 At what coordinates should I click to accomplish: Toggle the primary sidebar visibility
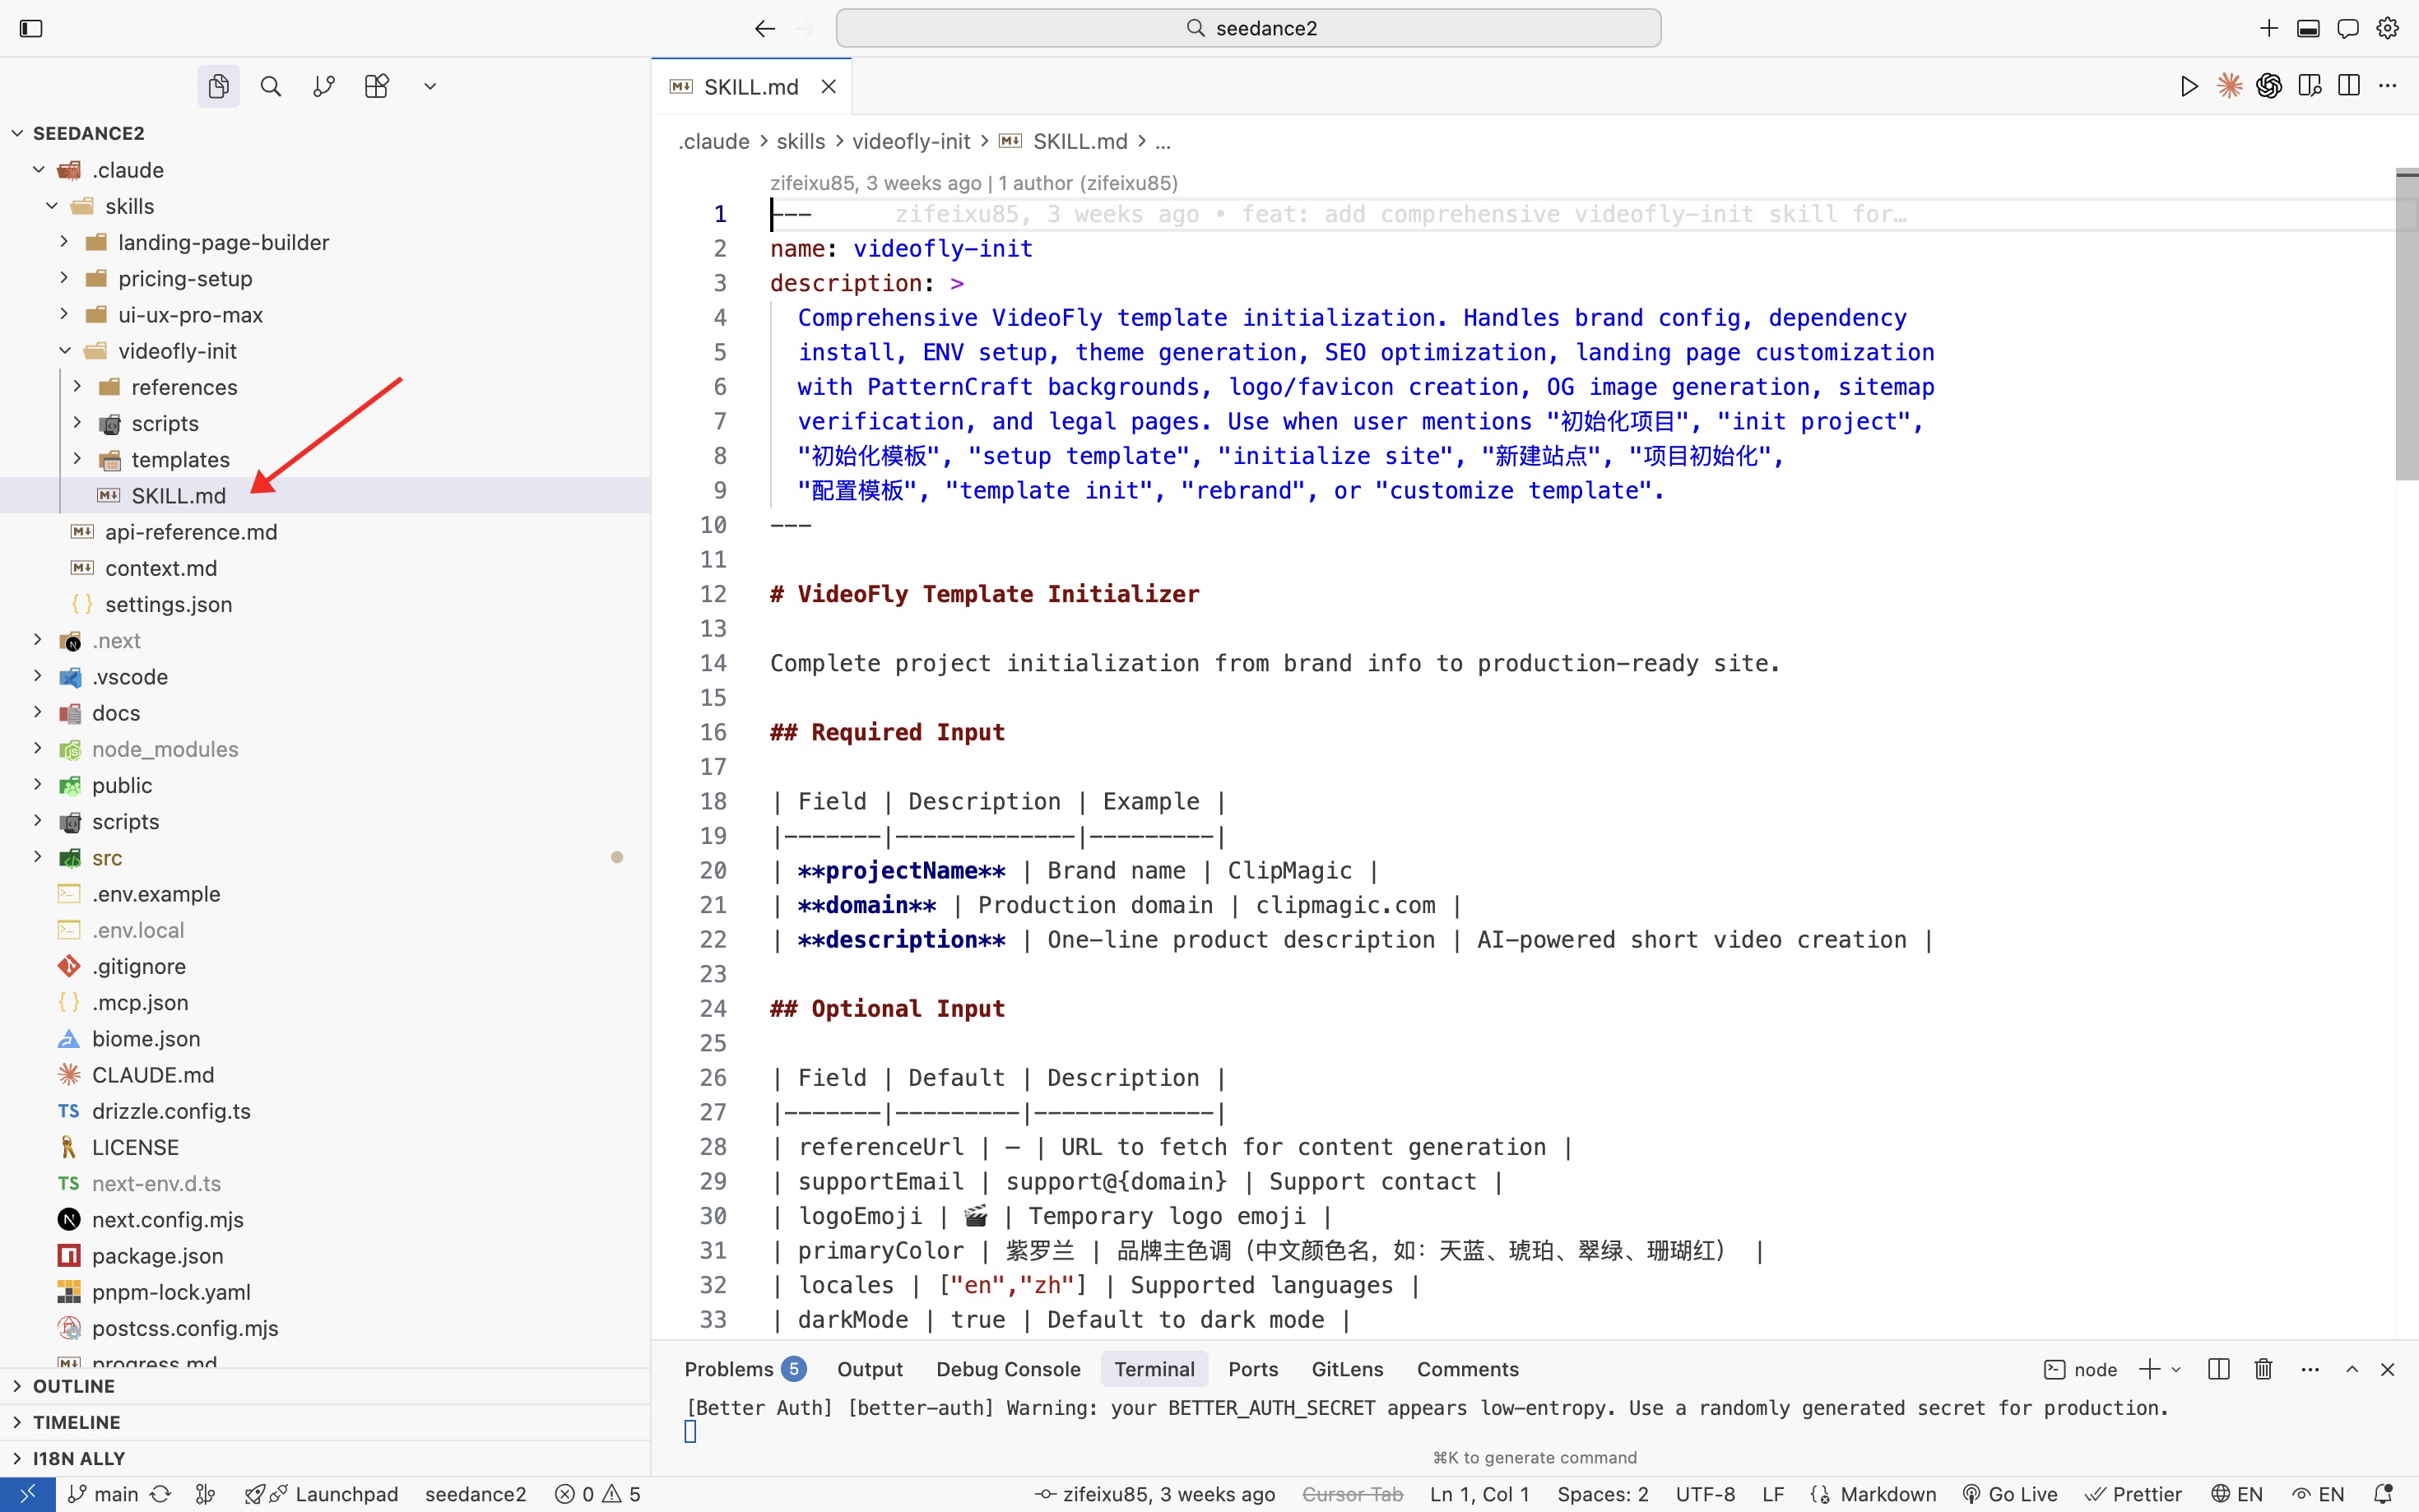[x=31, y=28]
